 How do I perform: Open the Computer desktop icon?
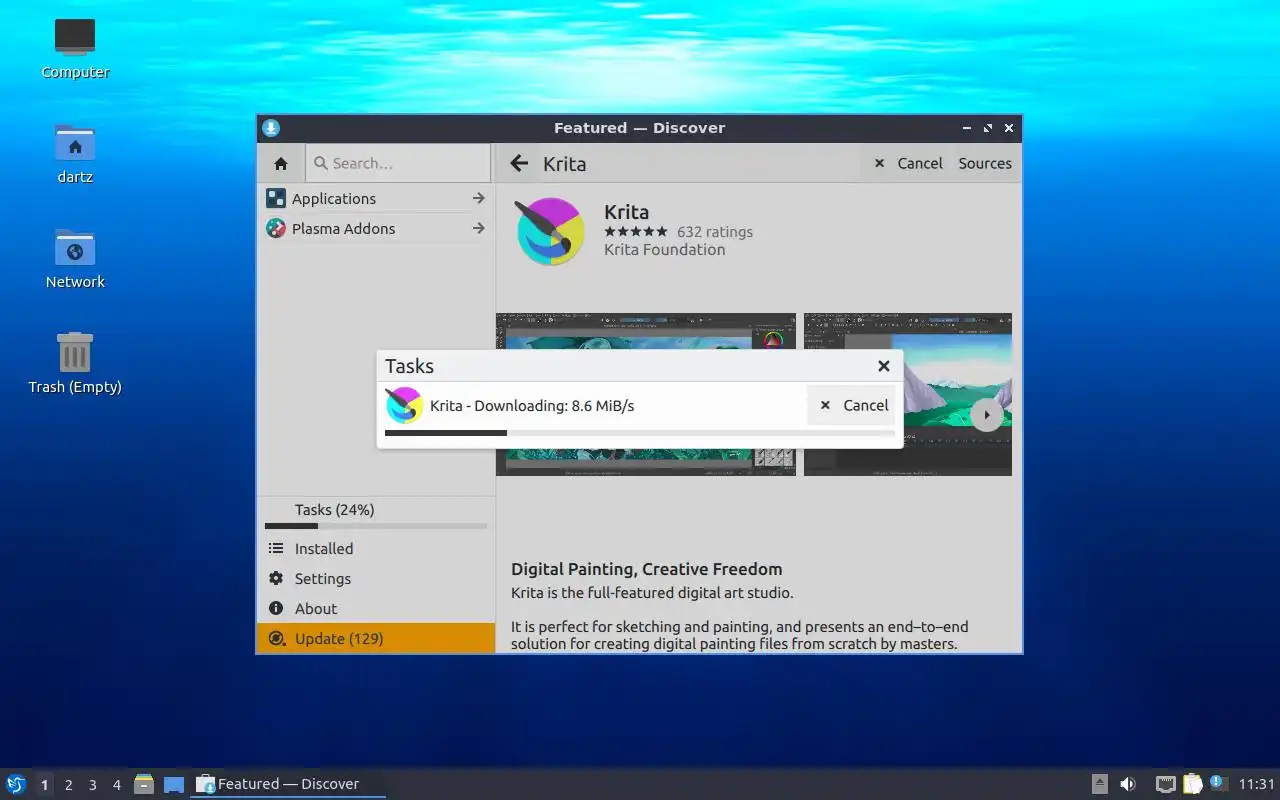coord(75,47)
